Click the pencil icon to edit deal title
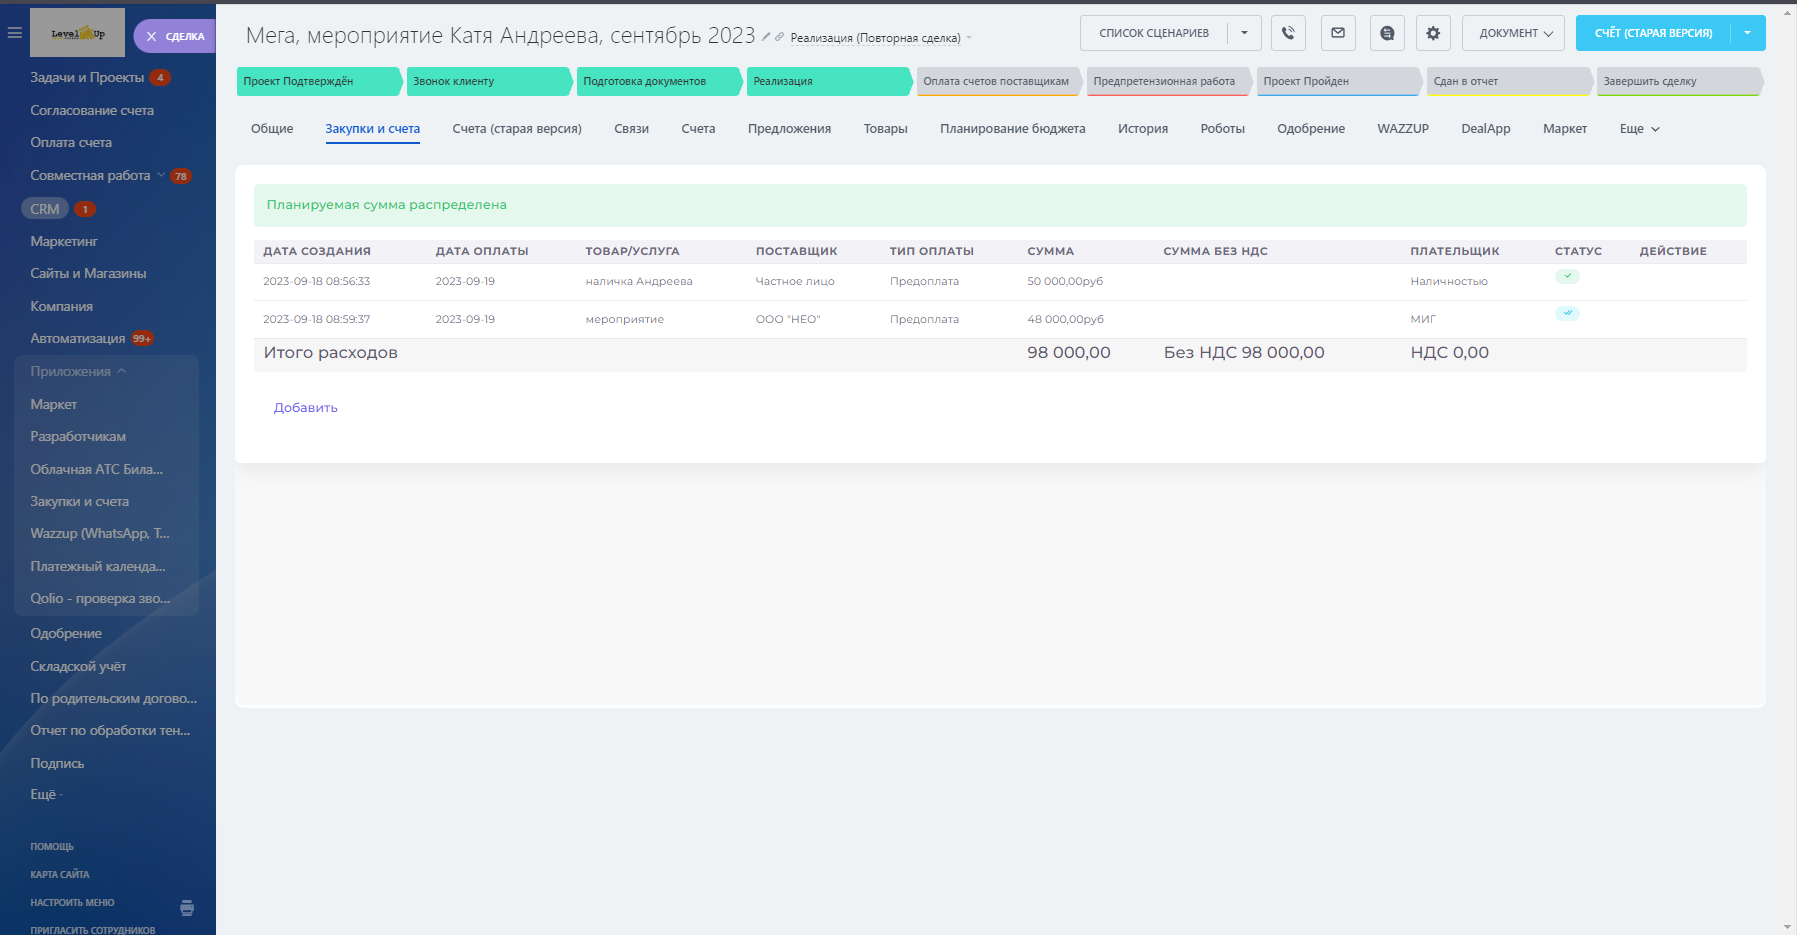1797x935 pixels. tap(766, 37)
